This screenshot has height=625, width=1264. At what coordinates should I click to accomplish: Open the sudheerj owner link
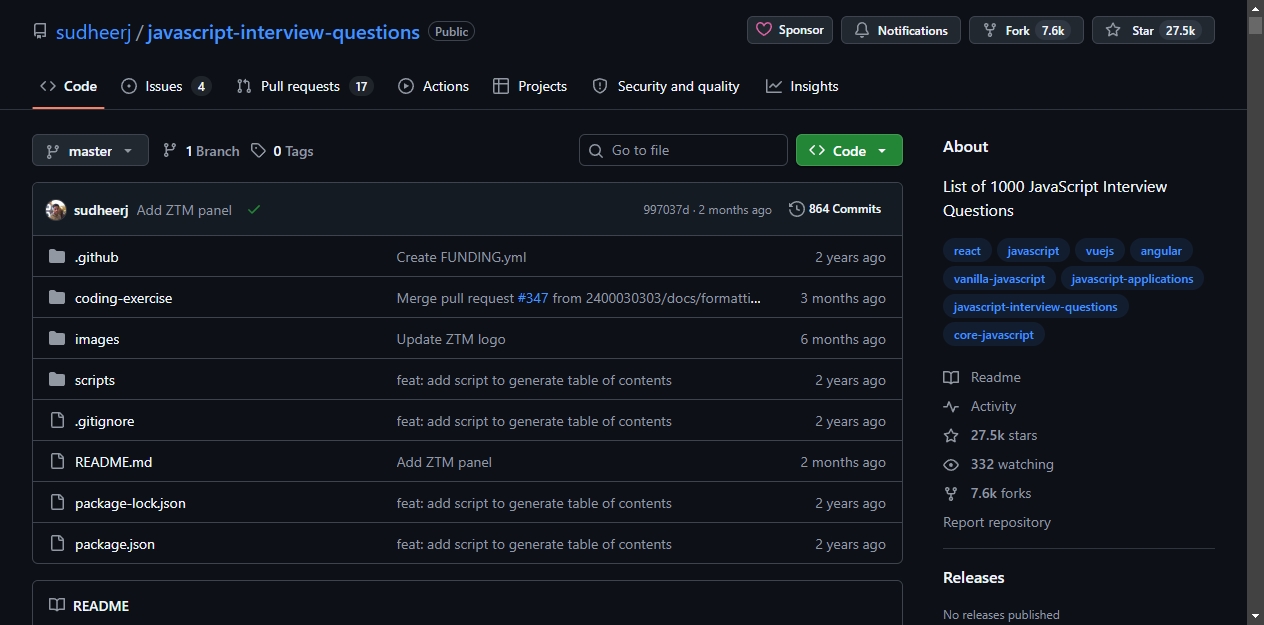click(x=93, y=32)
